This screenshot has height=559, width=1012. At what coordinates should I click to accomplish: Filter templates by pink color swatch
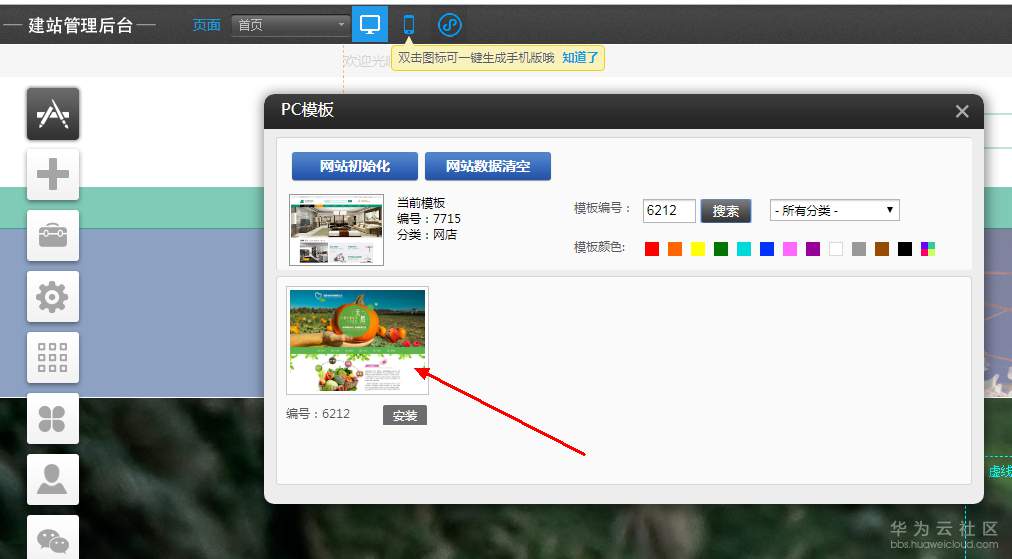(x=790, y=249)
